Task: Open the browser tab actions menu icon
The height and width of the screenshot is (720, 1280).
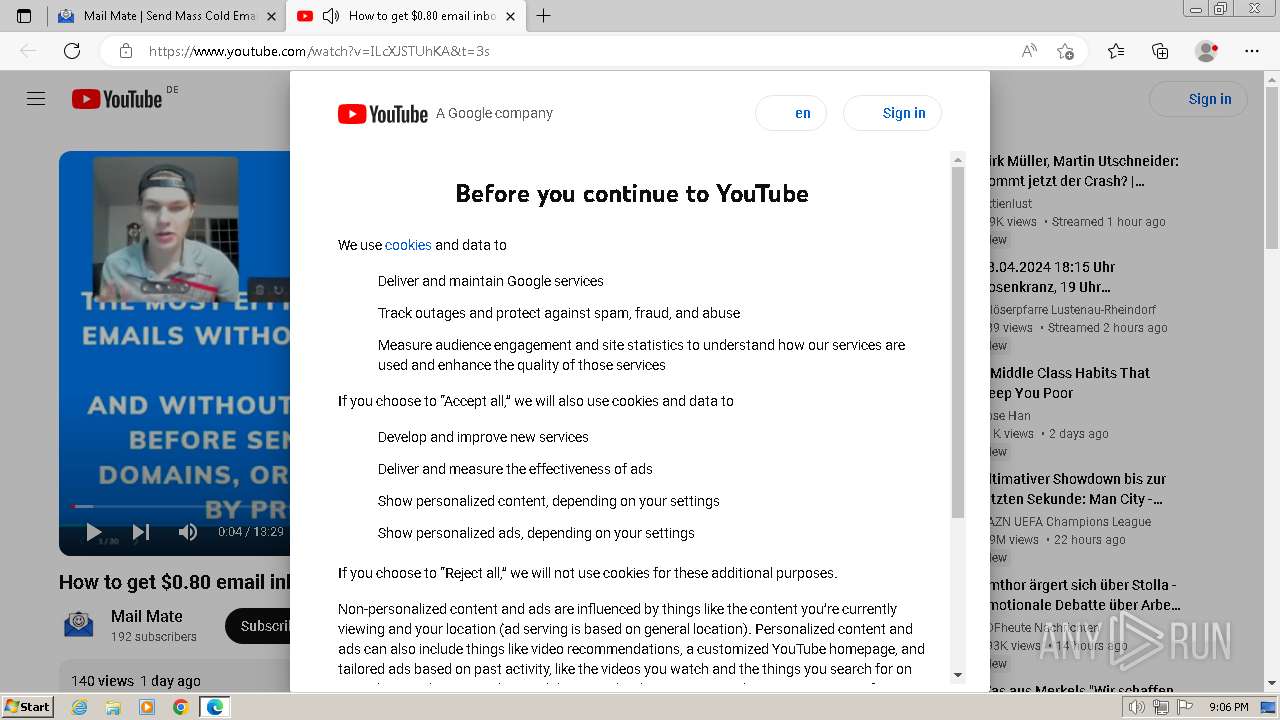Action: tap(24, 16)
